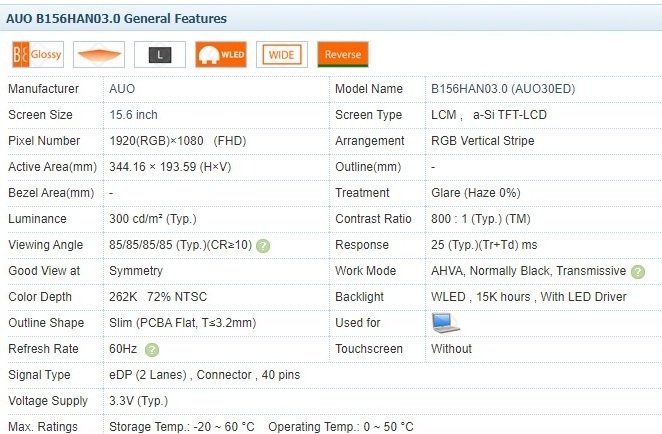Open the Refresh Rate help question mark
Viewport: 662px width, 434px height.
[152, 350]
